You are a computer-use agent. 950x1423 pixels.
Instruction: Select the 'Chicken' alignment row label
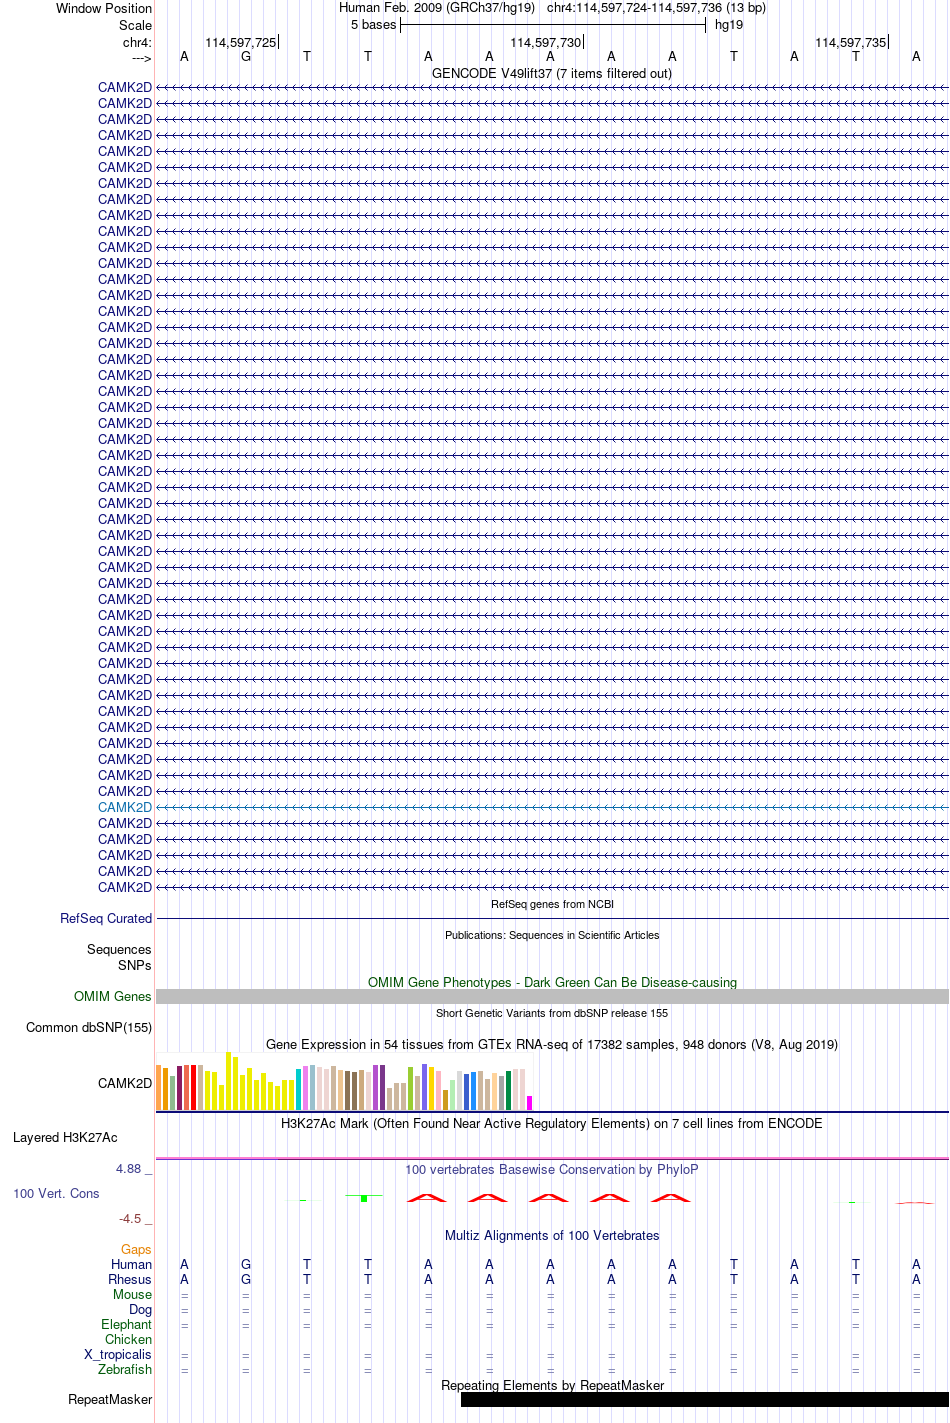click(x=129, y=1339)
